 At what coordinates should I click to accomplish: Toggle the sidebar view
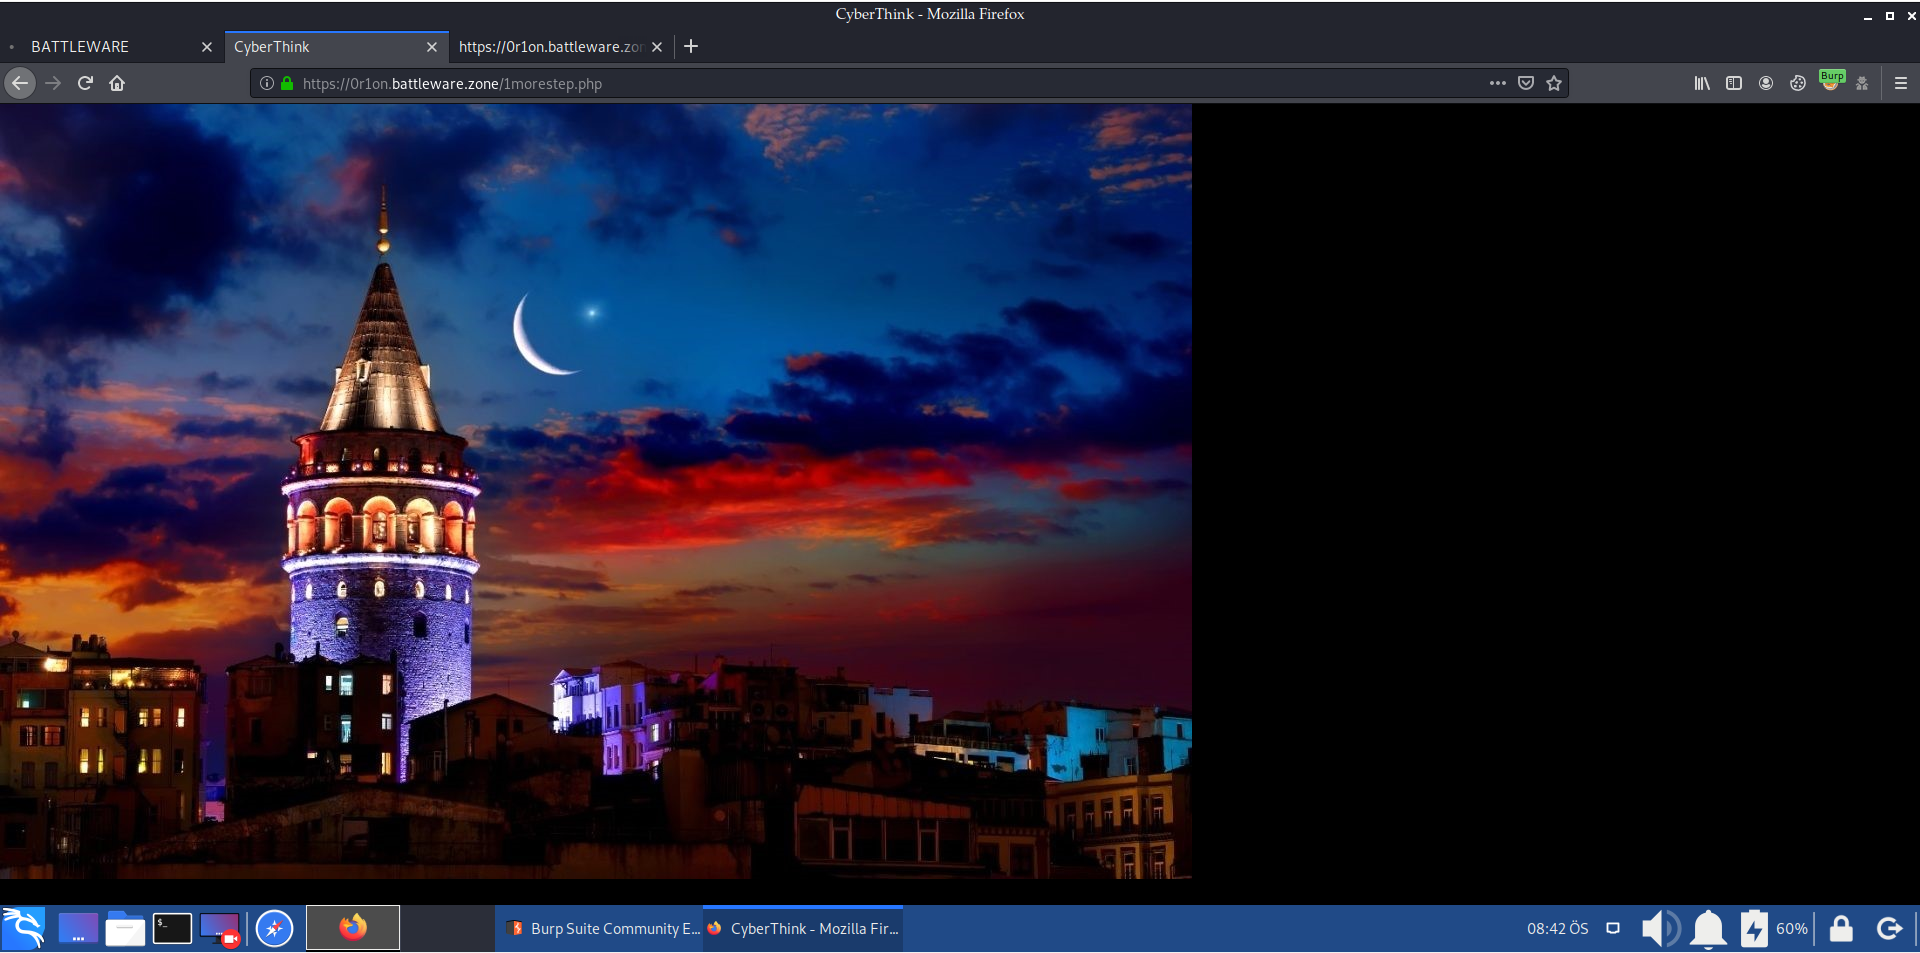click(x=1733, y=83)
